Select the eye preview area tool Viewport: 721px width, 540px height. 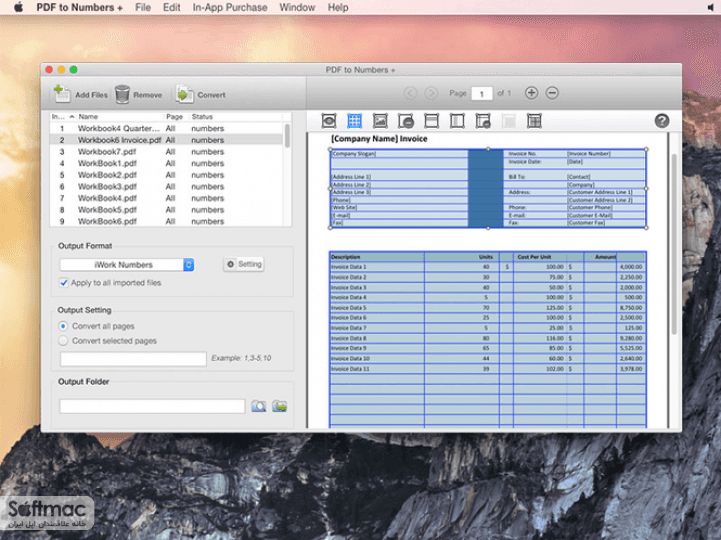329,121
